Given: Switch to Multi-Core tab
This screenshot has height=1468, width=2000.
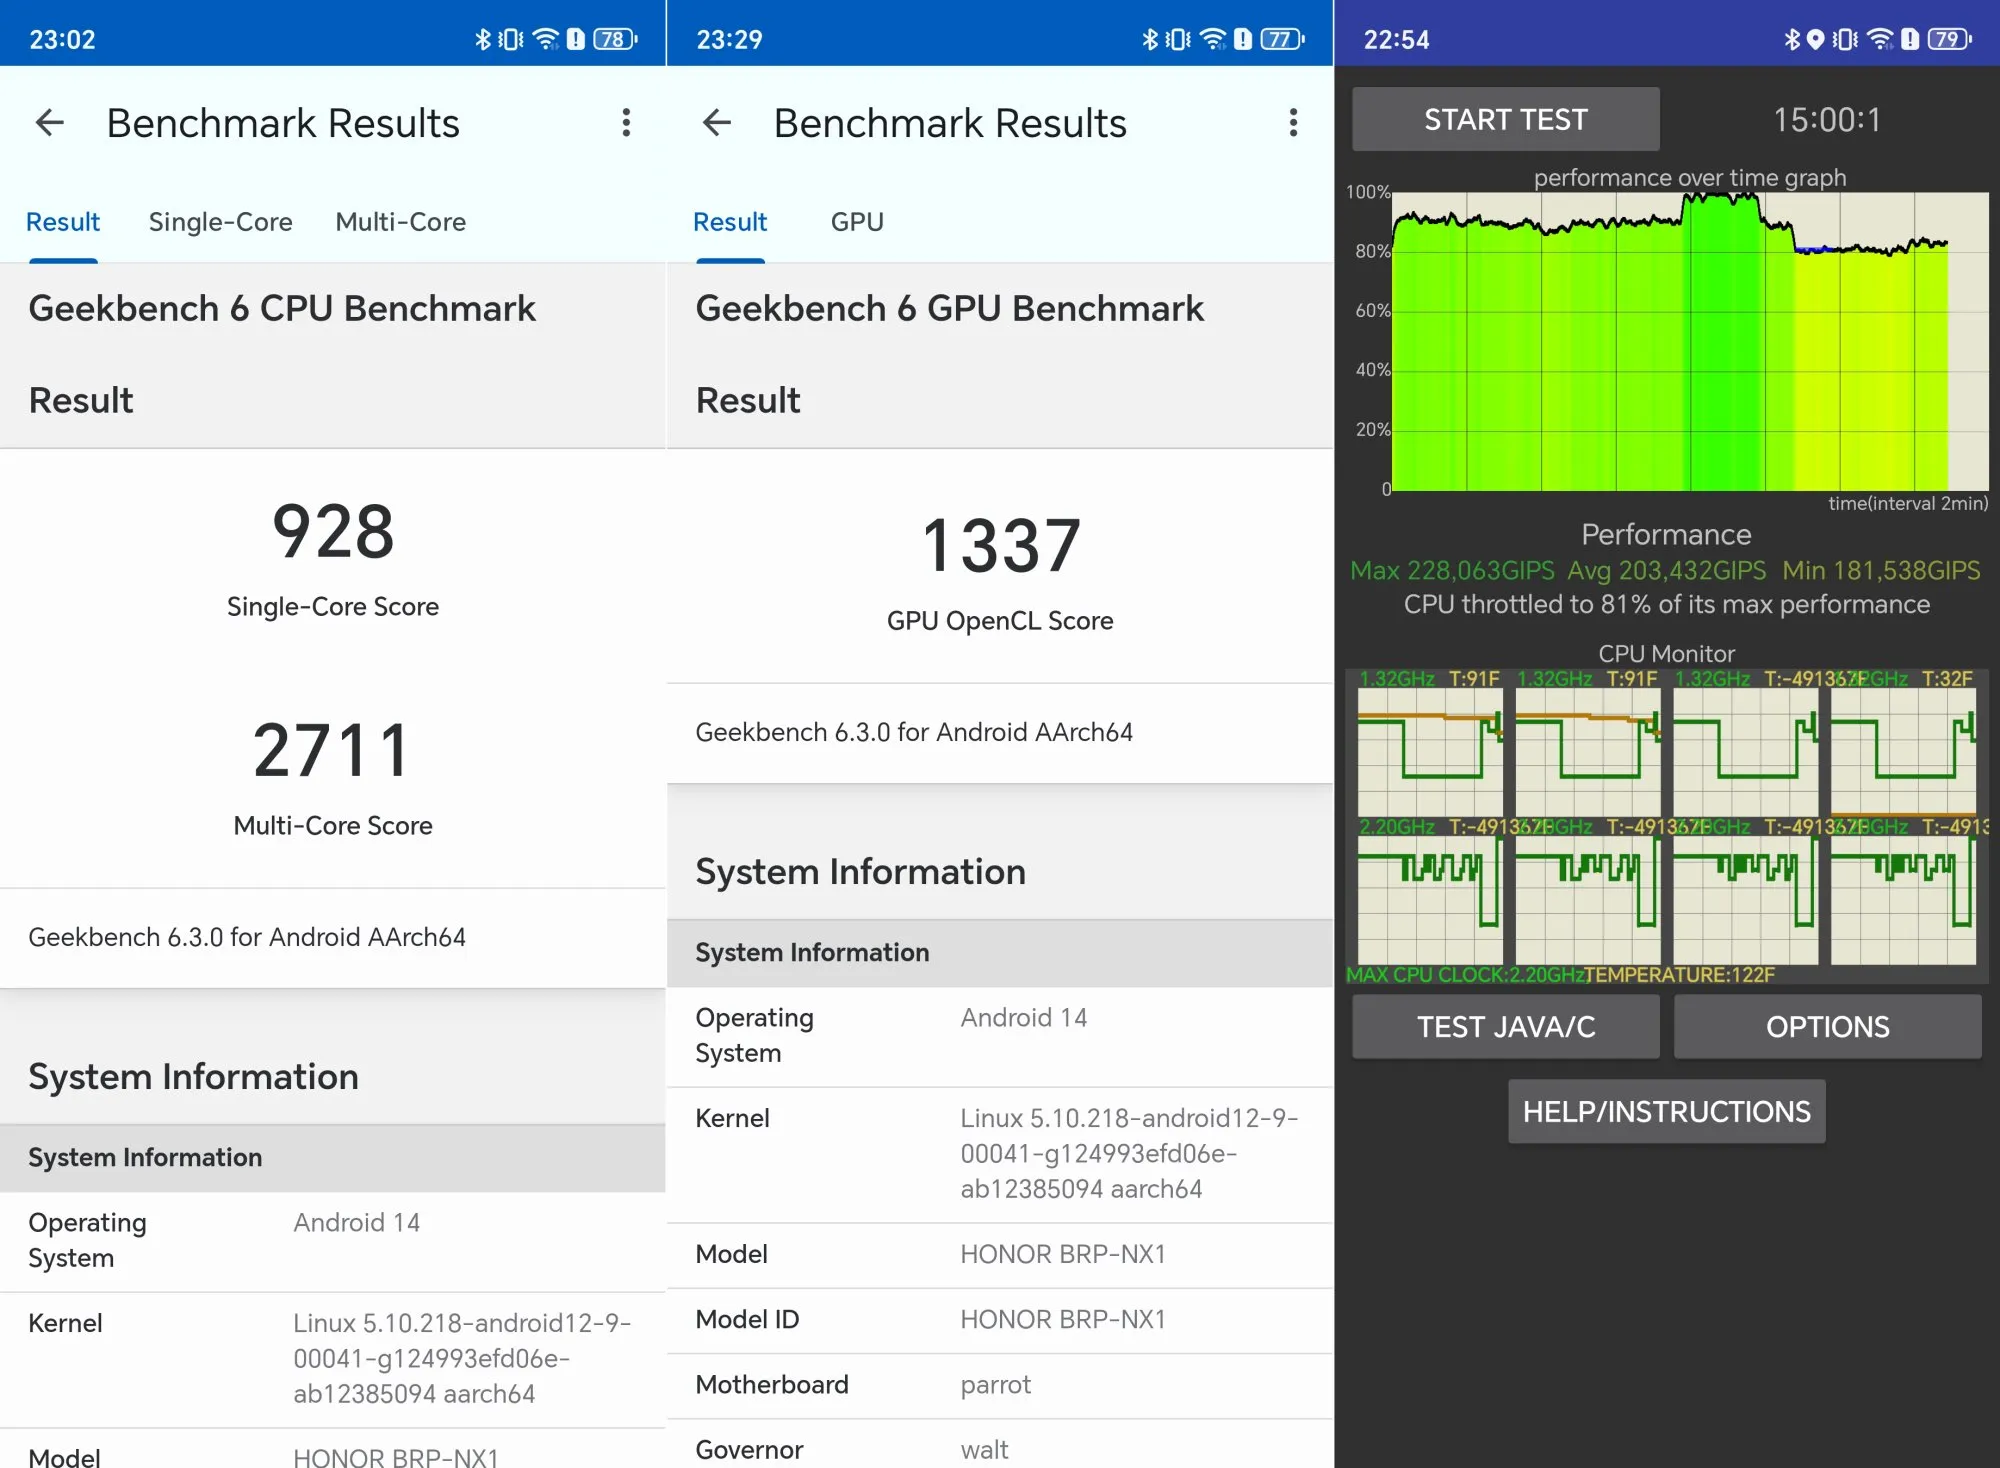Looking at the screenshot, I should 400,222.
